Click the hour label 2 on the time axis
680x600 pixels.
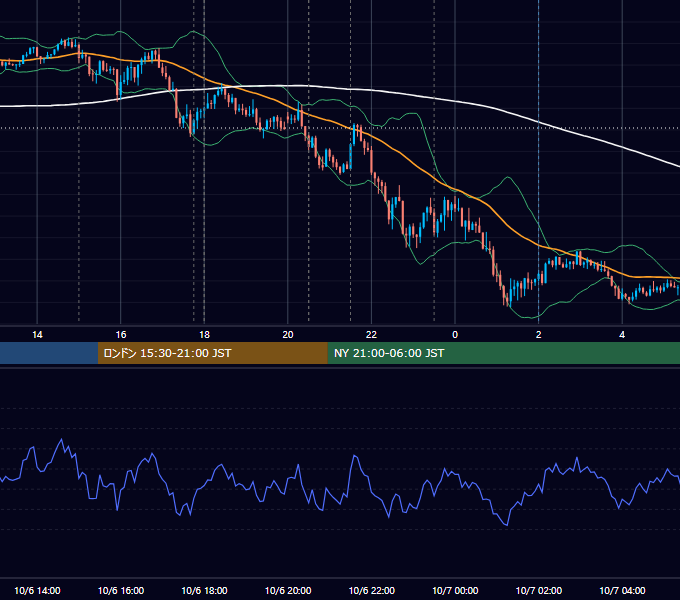pyautogui.click(x=539, y=335)
